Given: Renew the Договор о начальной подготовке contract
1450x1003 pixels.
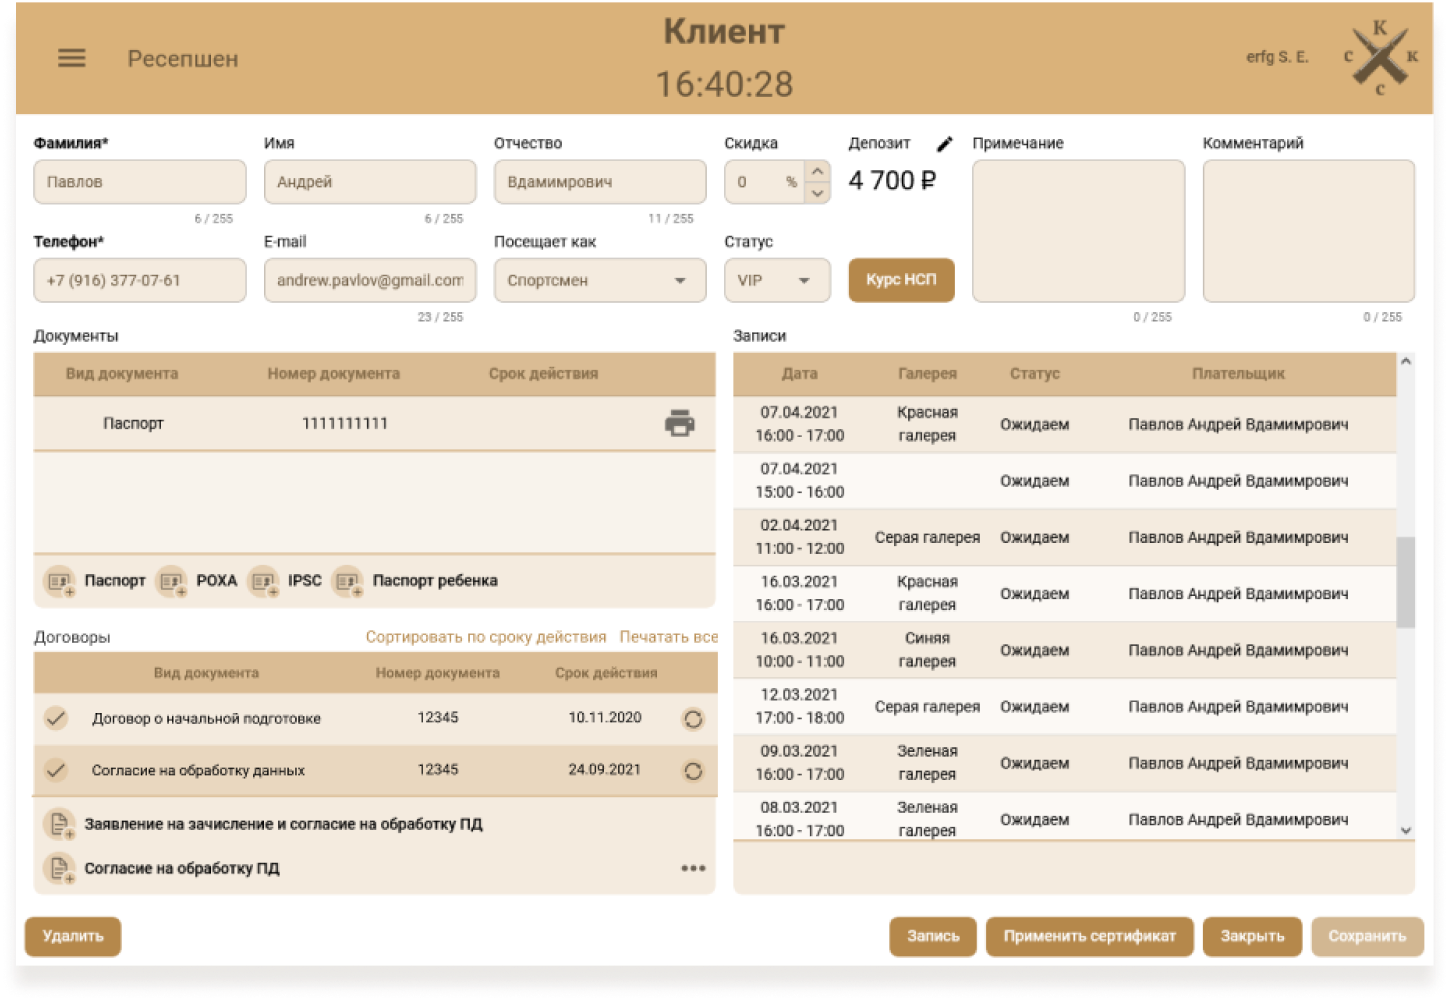Looking at the screenshot, I should [692, 719].
